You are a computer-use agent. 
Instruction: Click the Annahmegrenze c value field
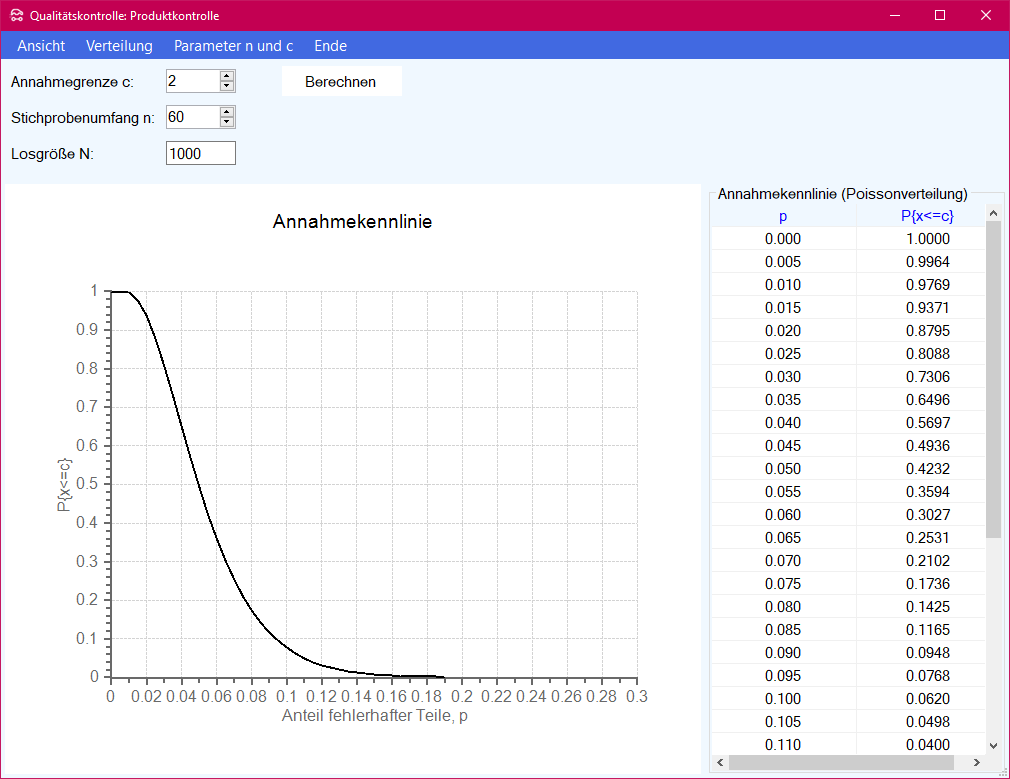(x=192, y=81)
